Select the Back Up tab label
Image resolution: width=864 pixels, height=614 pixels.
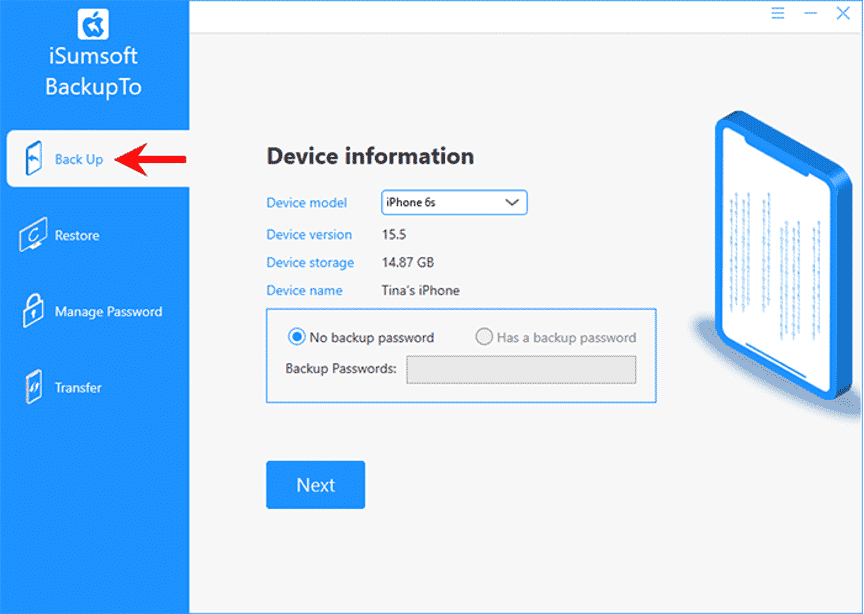[79, 159]
